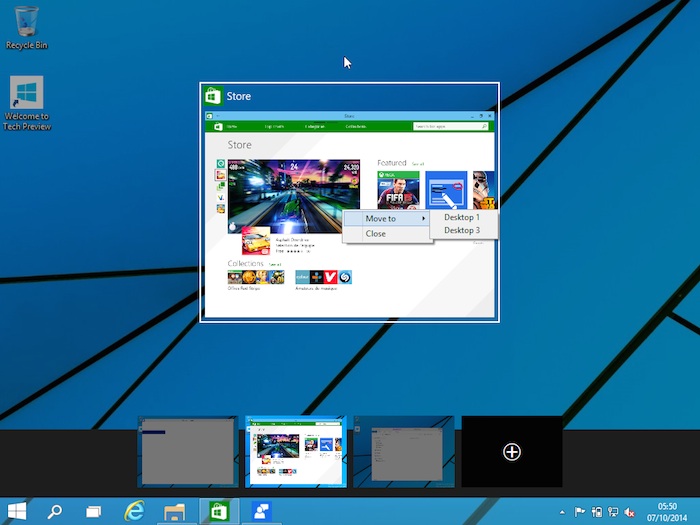Launch Internet Explorer from taskbar
Viewport: 700px width, 525px height.
coord(134,511)
